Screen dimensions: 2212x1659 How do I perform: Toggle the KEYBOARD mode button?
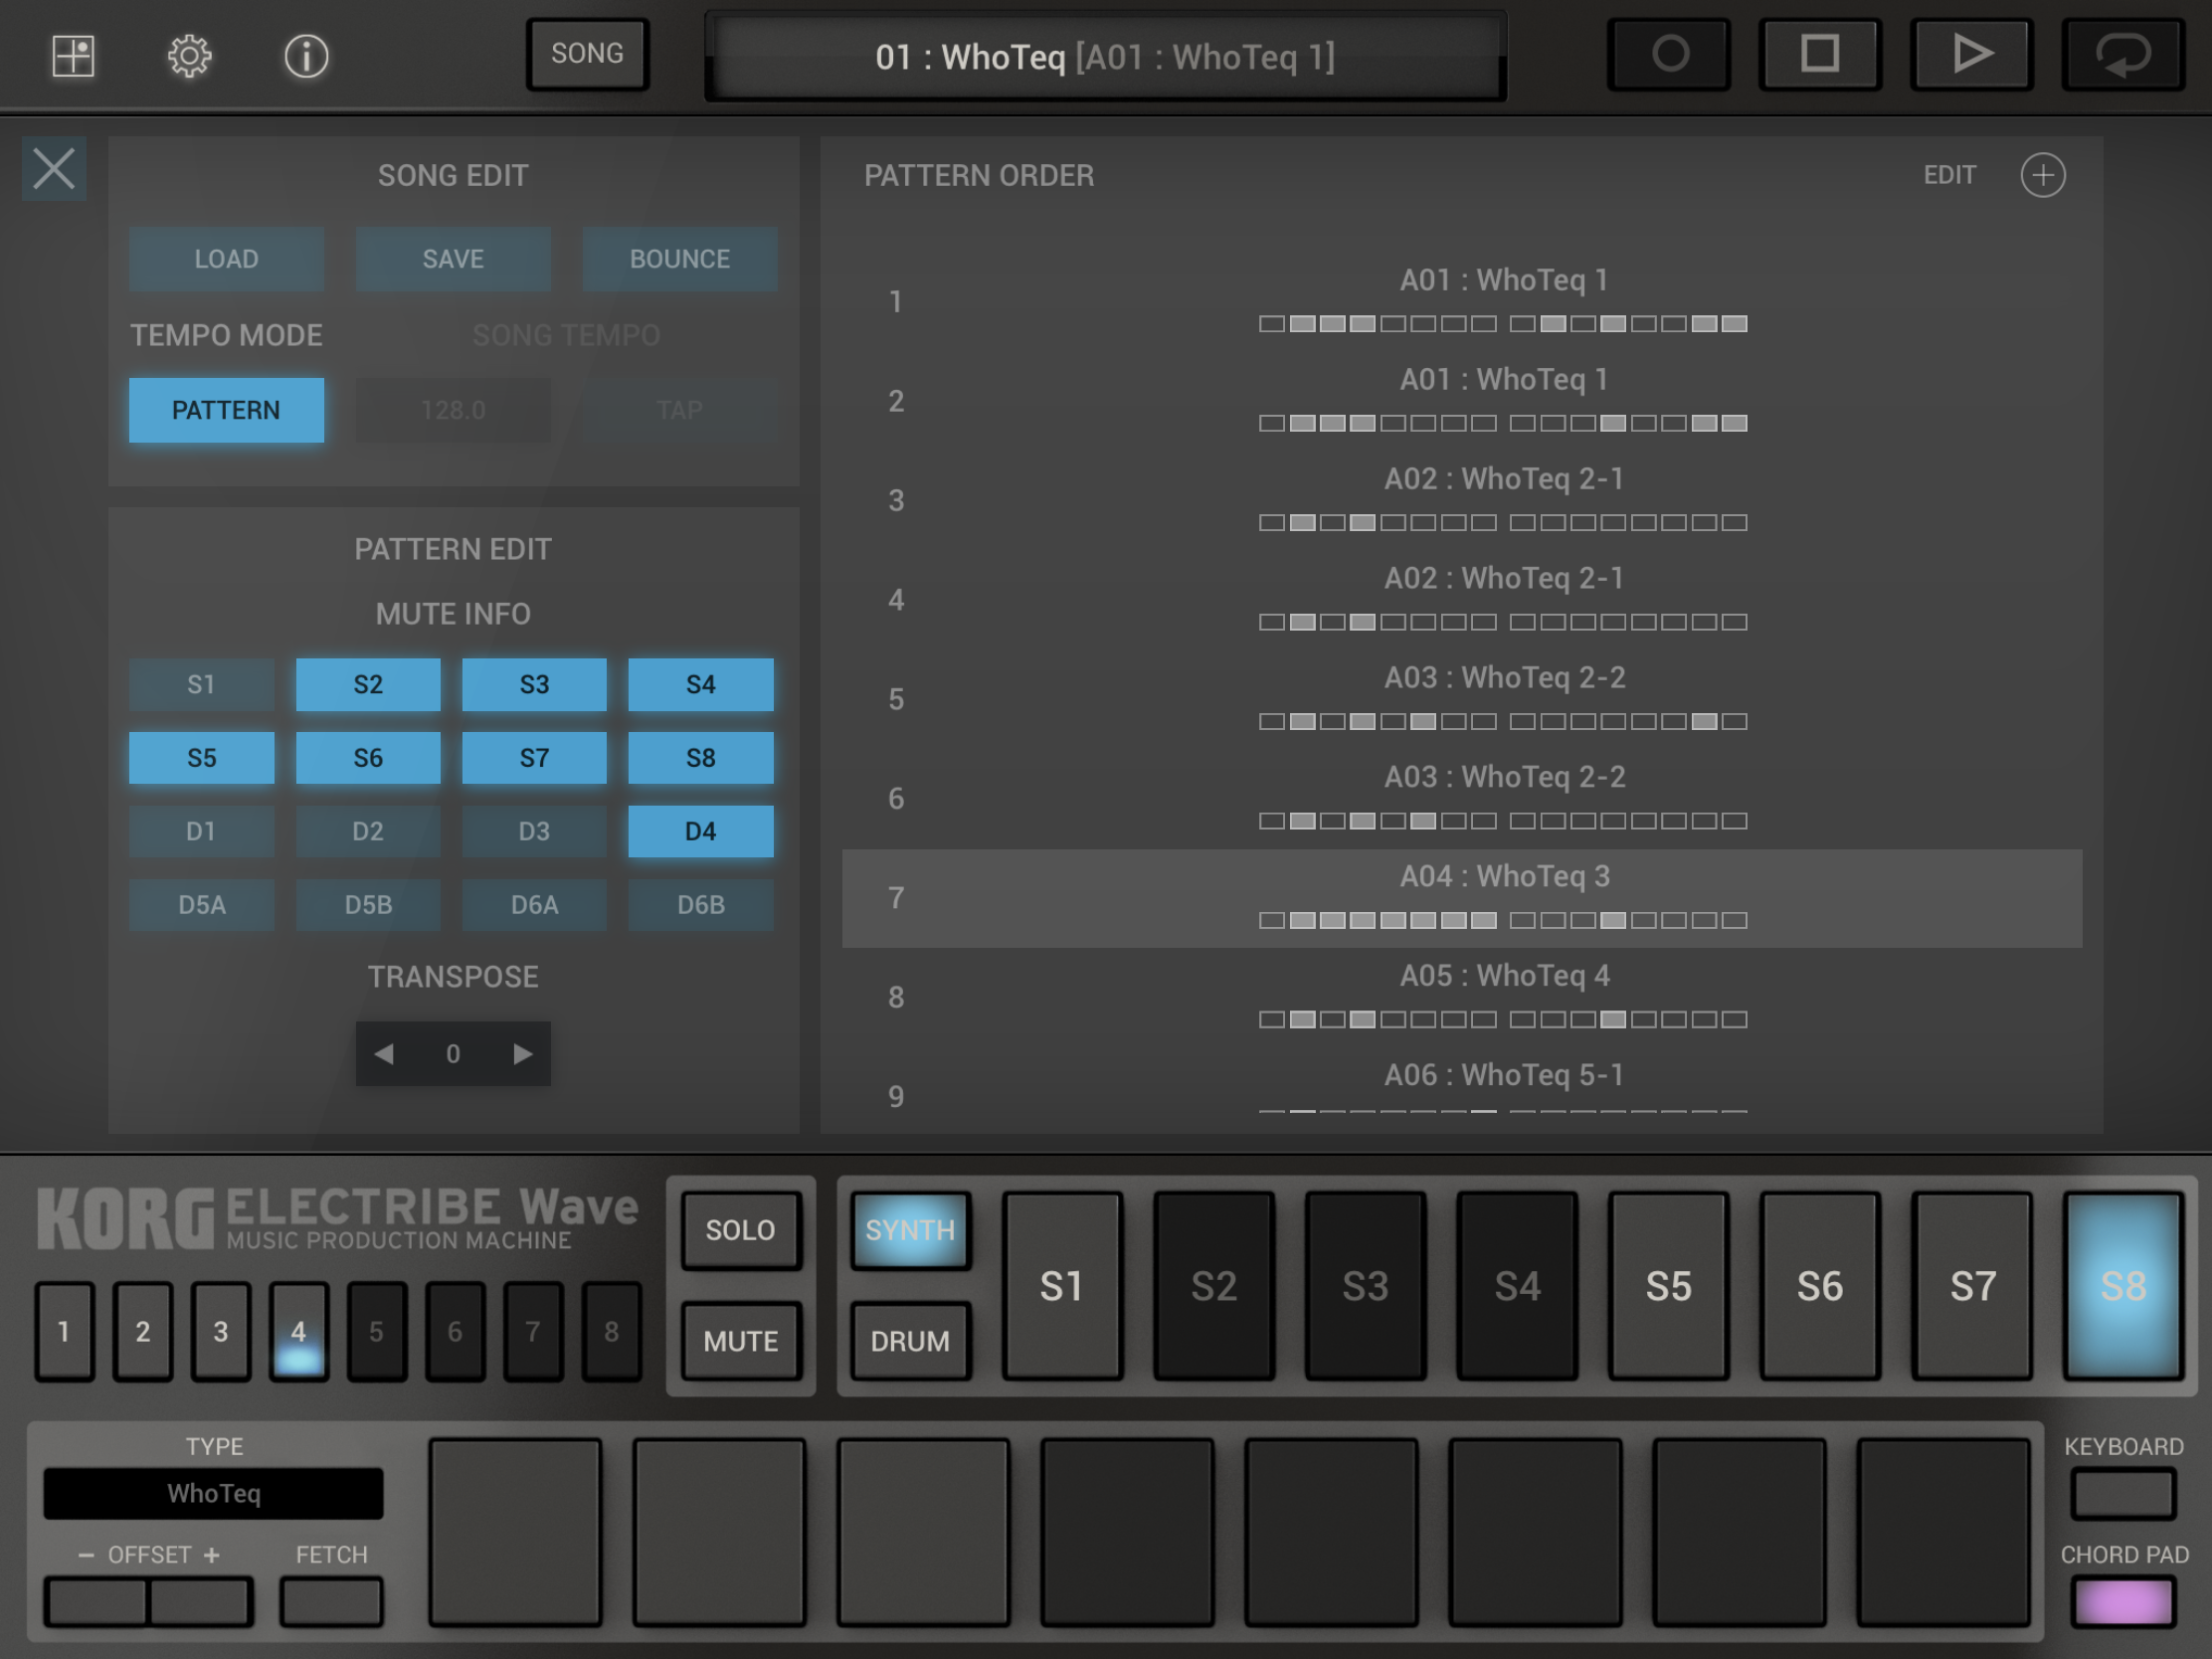2123,1493
